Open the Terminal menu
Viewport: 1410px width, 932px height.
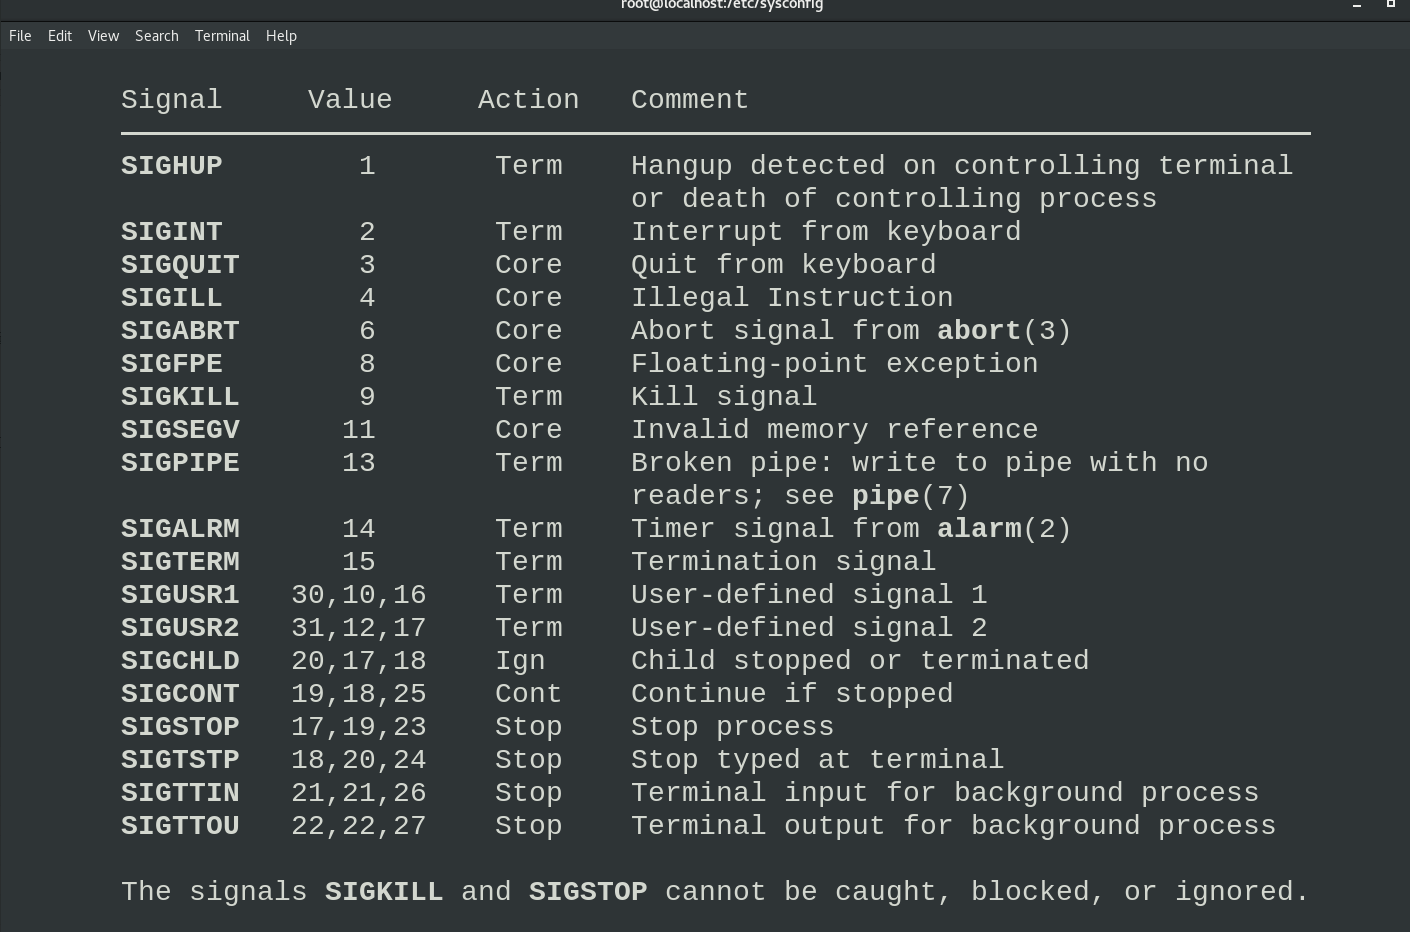tap(222, 36)
